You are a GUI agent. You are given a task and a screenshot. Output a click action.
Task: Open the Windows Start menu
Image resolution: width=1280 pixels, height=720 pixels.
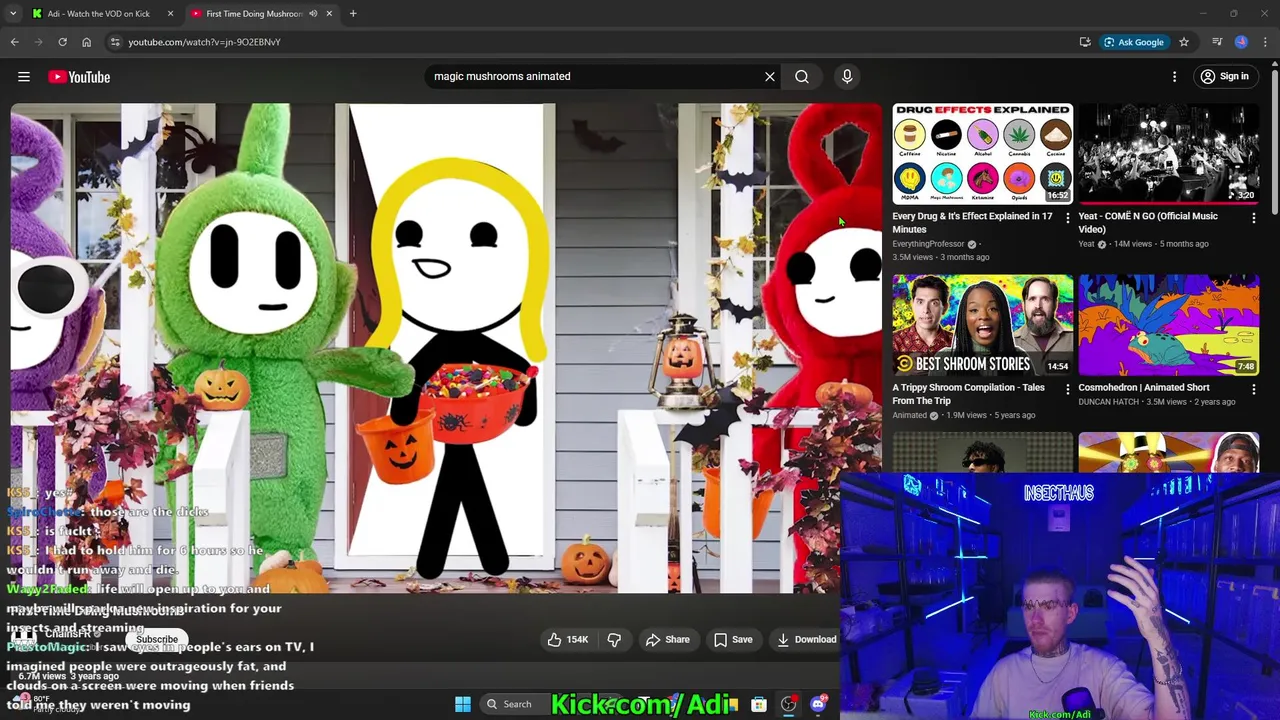point(463,704)
